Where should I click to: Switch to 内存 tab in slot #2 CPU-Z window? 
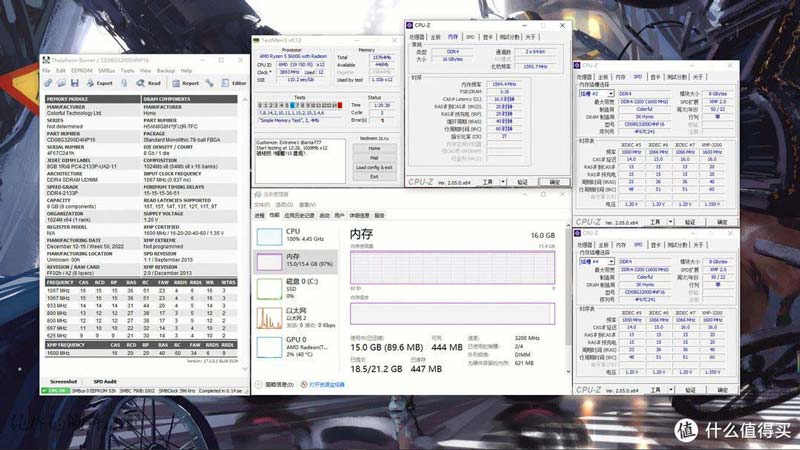[x=620, y=77]
